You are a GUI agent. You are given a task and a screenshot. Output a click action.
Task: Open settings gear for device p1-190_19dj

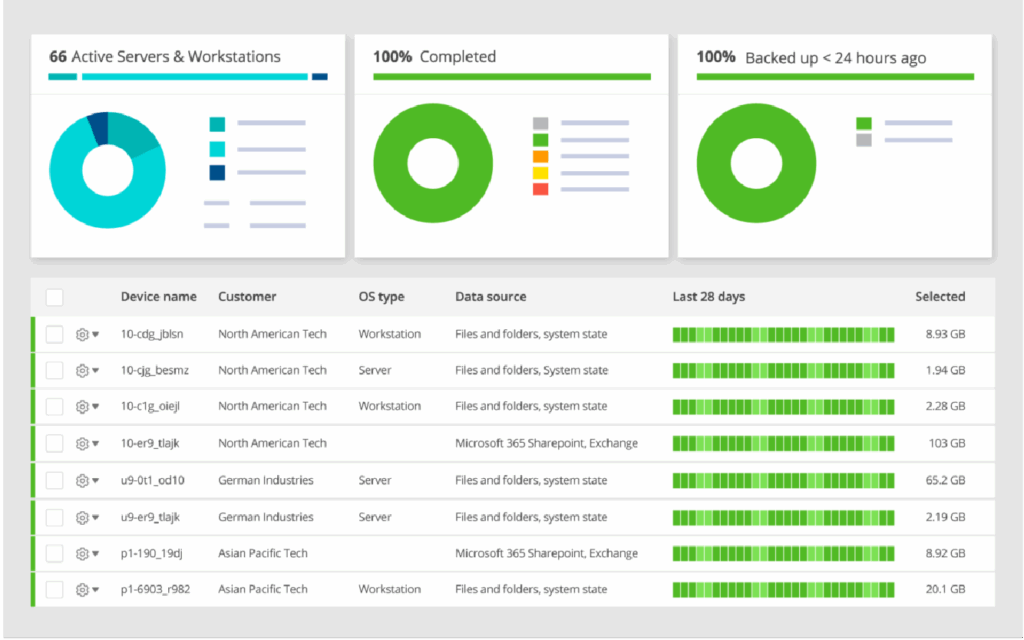click(x=83, y=553)
